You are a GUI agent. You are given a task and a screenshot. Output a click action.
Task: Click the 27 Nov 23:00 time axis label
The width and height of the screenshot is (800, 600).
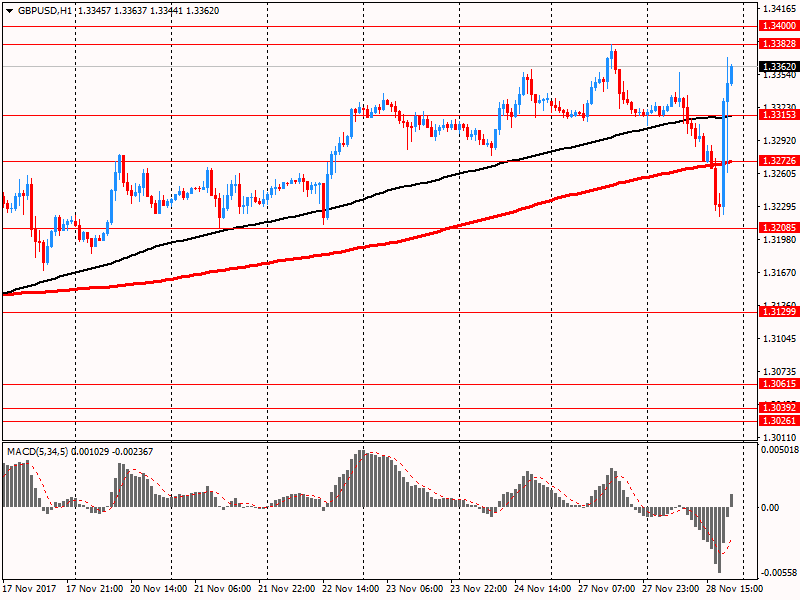[x=671, y=588]
